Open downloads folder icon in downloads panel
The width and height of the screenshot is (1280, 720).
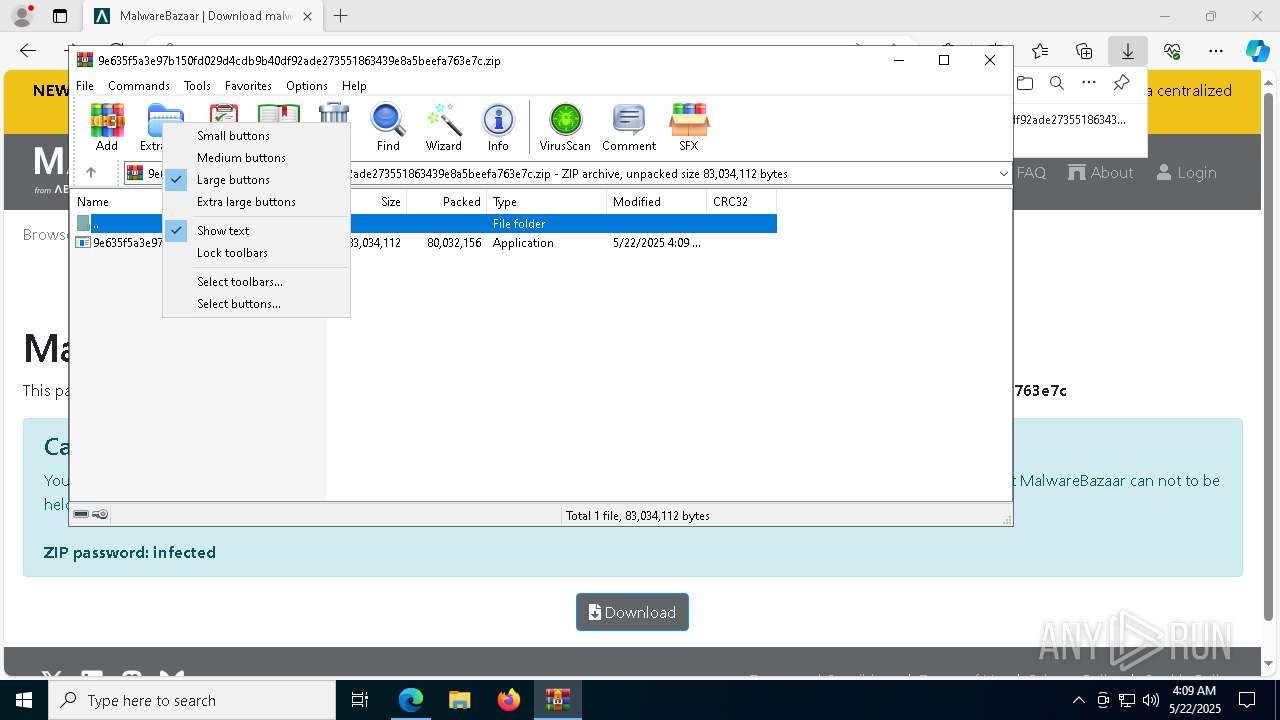click(1025, 83)
